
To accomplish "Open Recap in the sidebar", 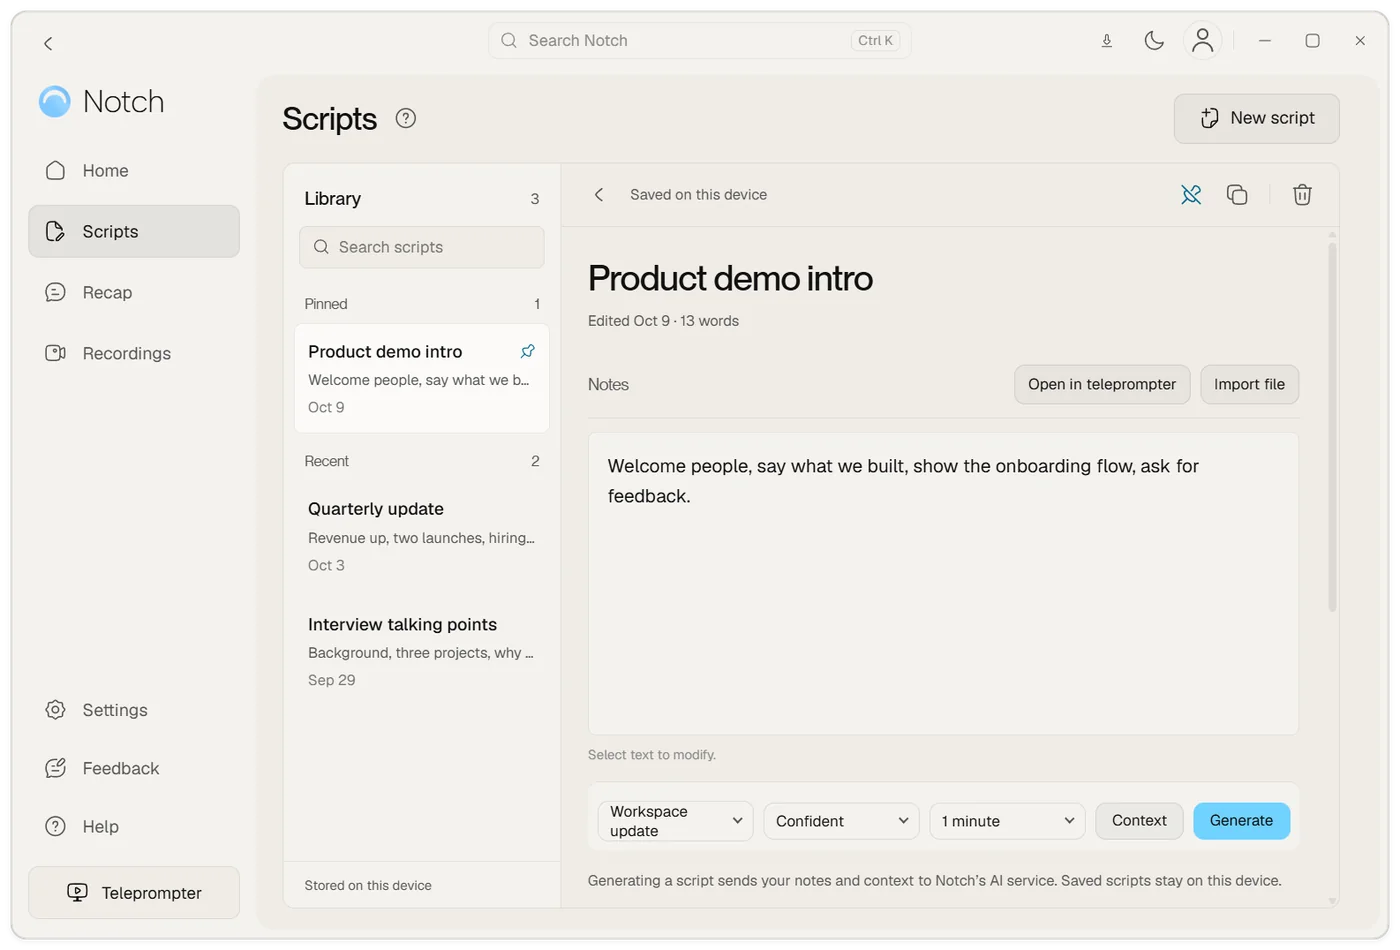I will (x=134, y=293).
